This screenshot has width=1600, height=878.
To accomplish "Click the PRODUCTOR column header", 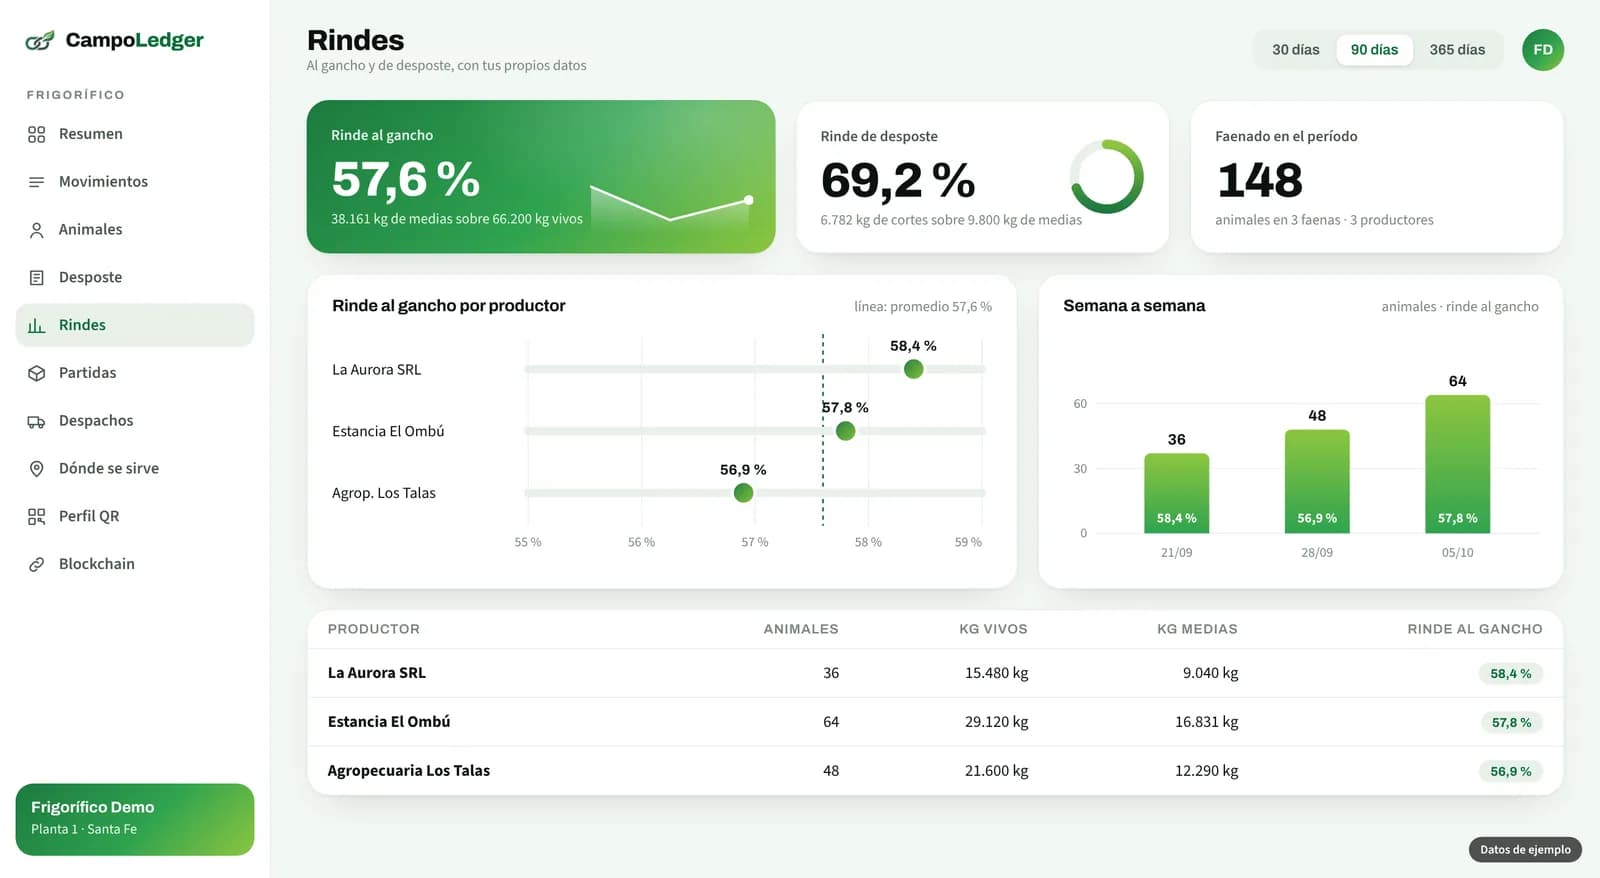I will point(374,629).
